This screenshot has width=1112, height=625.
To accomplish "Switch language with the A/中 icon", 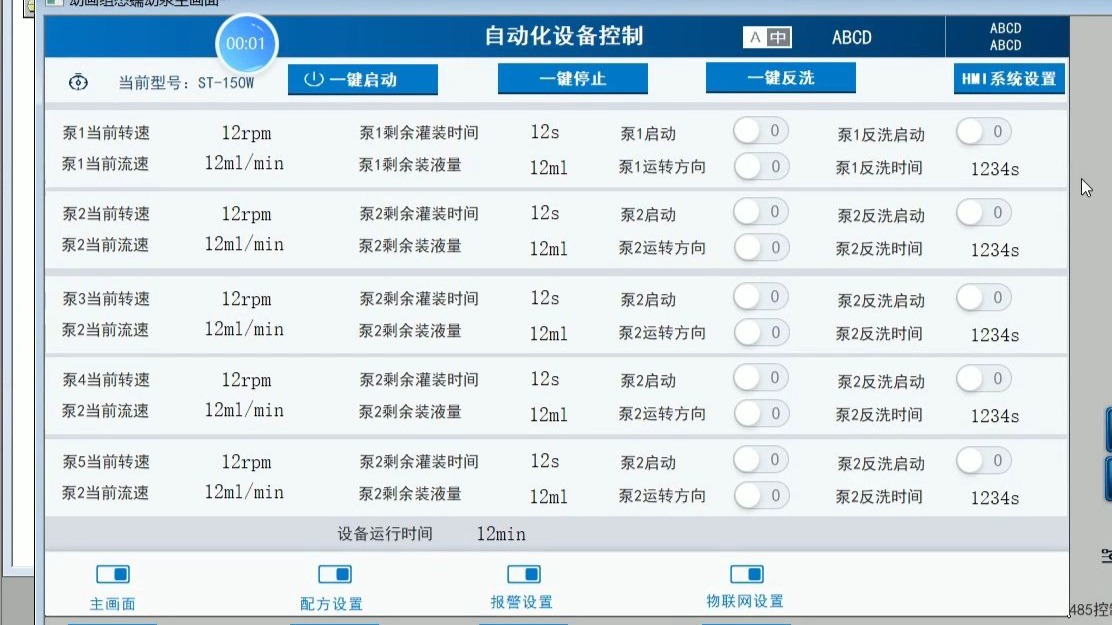I will pyautogui.click(x=767, y=37).
